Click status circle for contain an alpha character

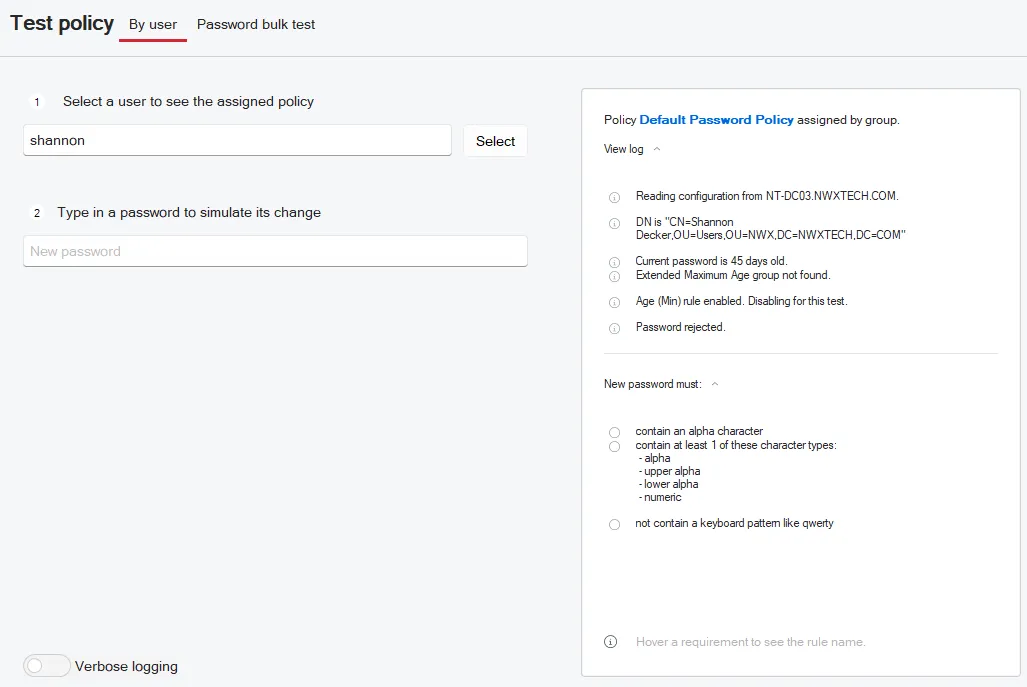pos(614,432)
